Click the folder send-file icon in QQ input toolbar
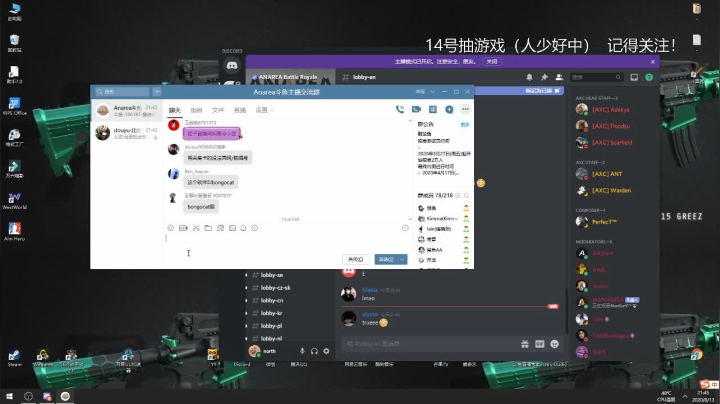This screenshot has height=404, width=720. point(208,228)
